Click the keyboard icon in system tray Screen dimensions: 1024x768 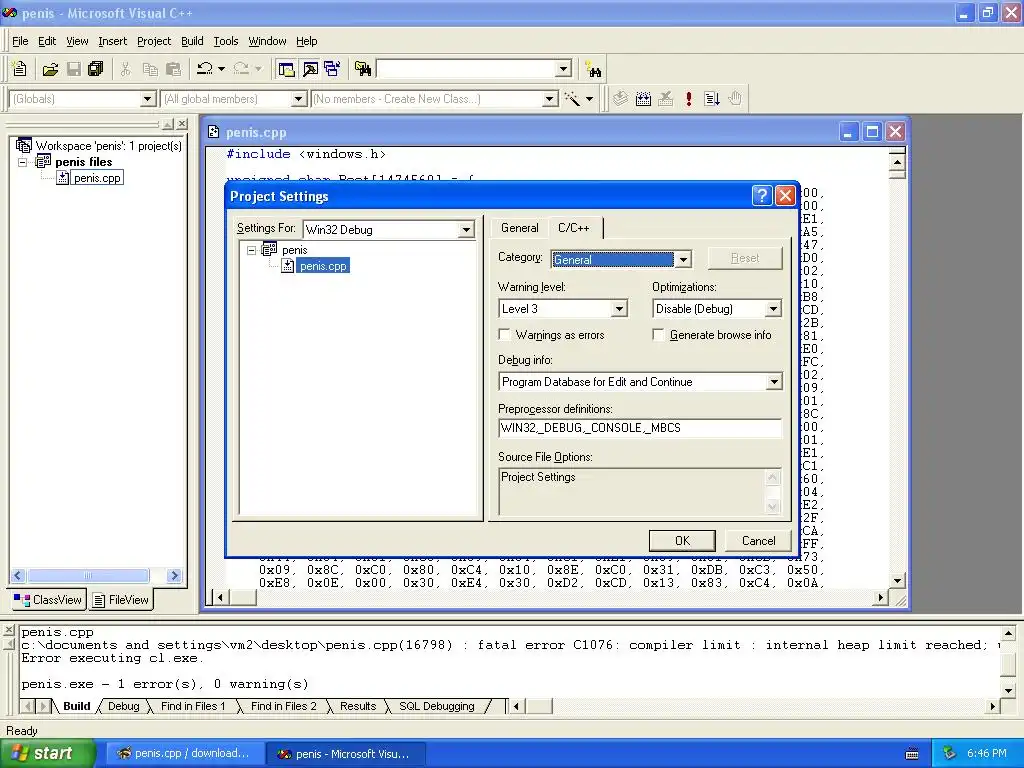coord(912,754)
